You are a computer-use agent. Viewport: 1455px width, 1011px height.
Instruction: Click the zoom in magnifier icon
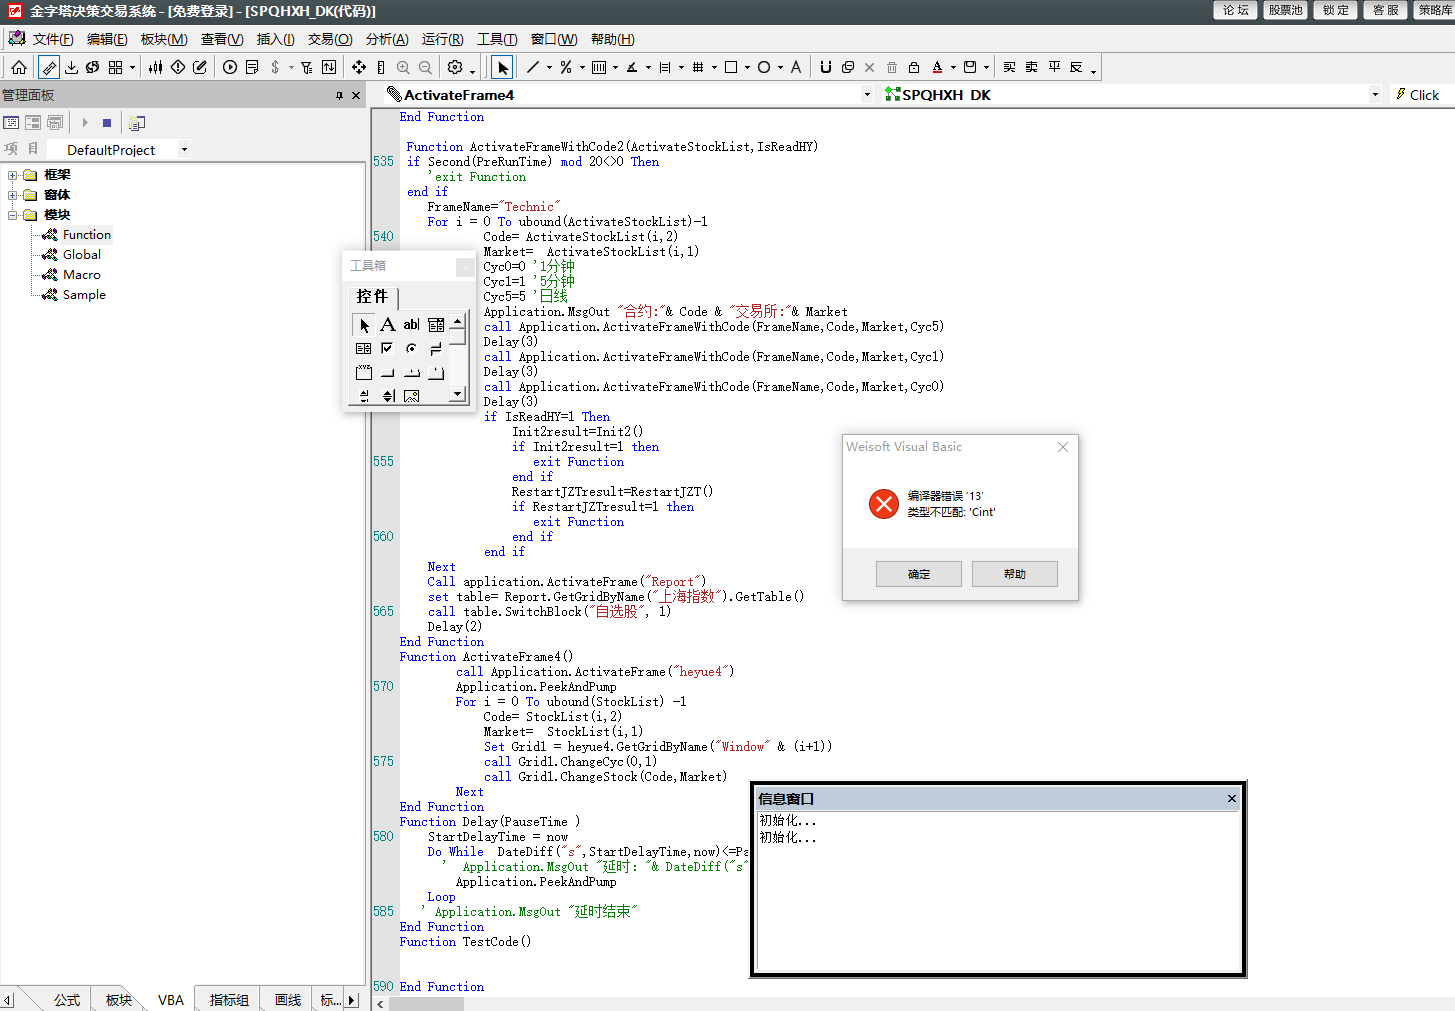pyautogui.click(x=403, y=67)
